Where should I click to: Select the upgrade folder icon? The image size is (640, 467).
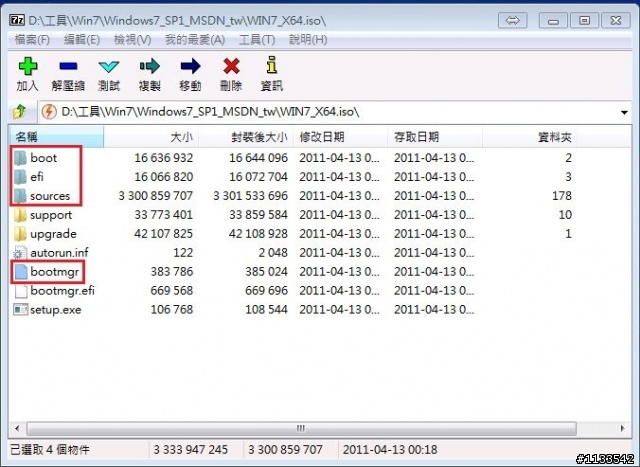point(20,234)
